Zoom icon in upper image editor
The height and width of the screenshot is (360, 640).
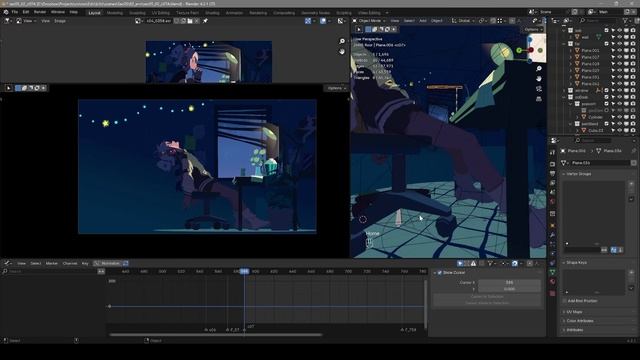(342, 41)
